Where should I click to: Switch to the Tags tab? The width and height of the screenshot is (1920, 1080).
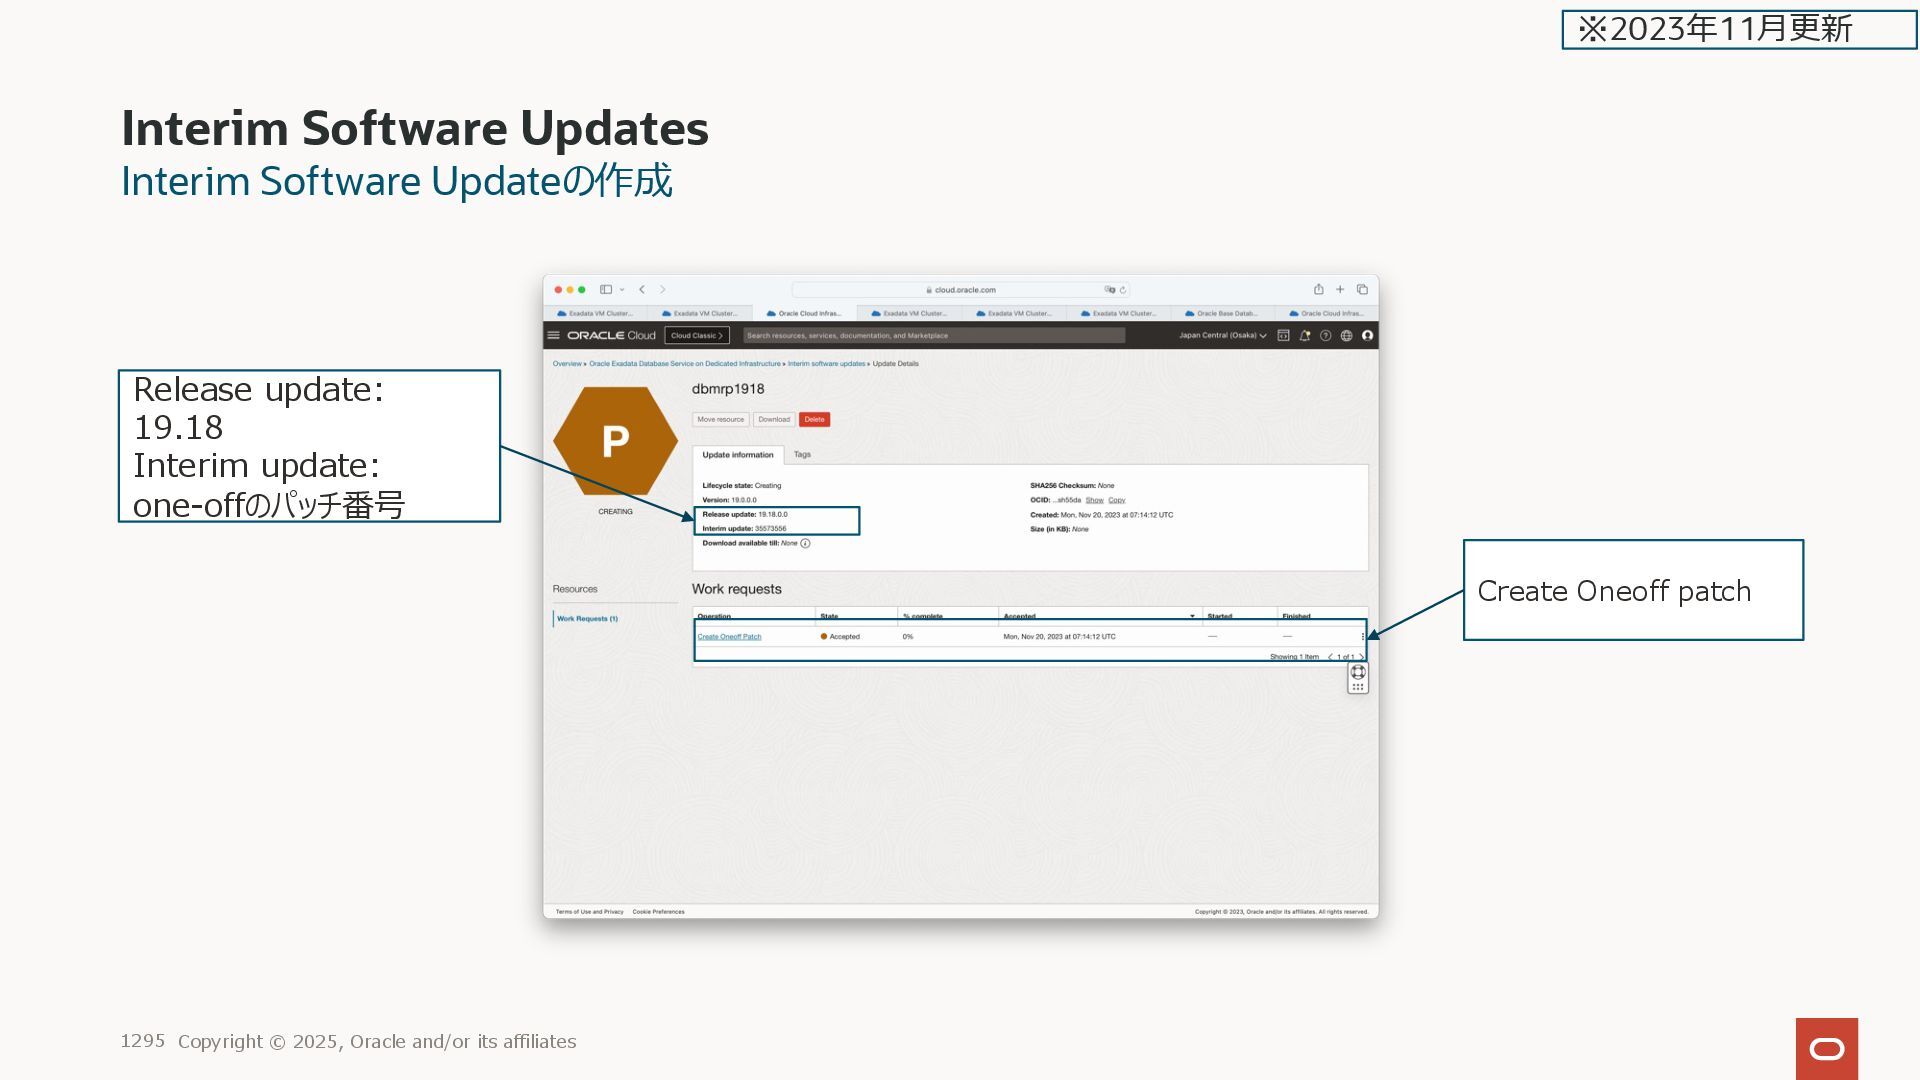(x=802, y=455)
